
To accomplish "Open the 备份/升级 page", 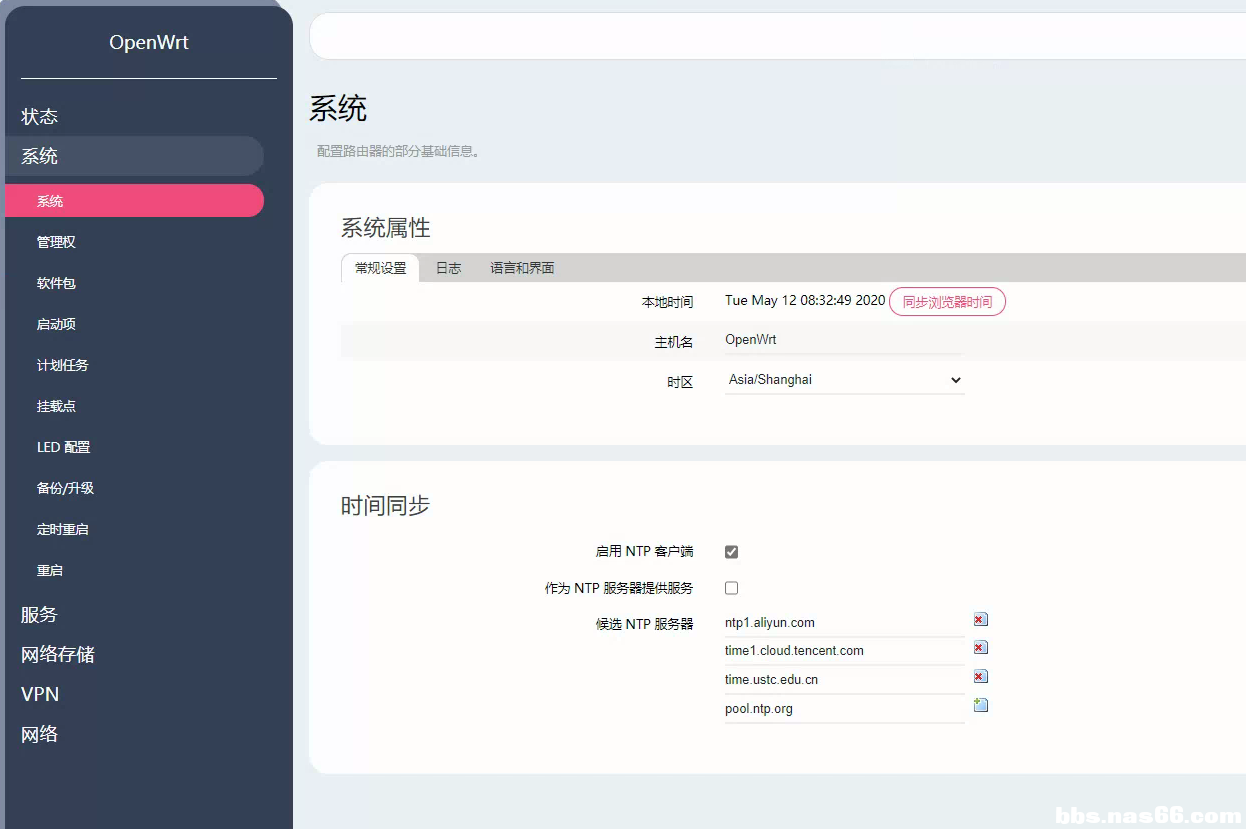I will (65, 488).
